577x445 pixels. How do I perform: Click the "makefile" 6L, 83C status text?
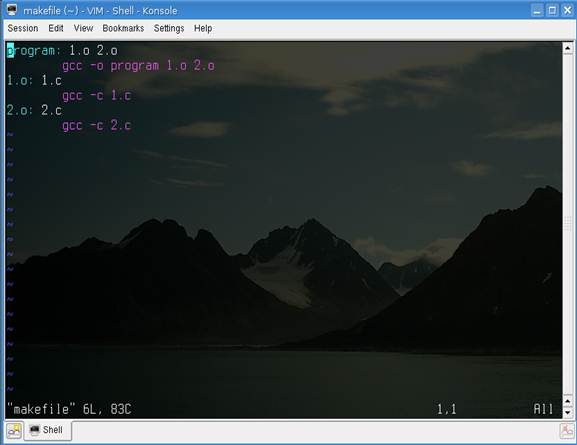pos(69,409)
